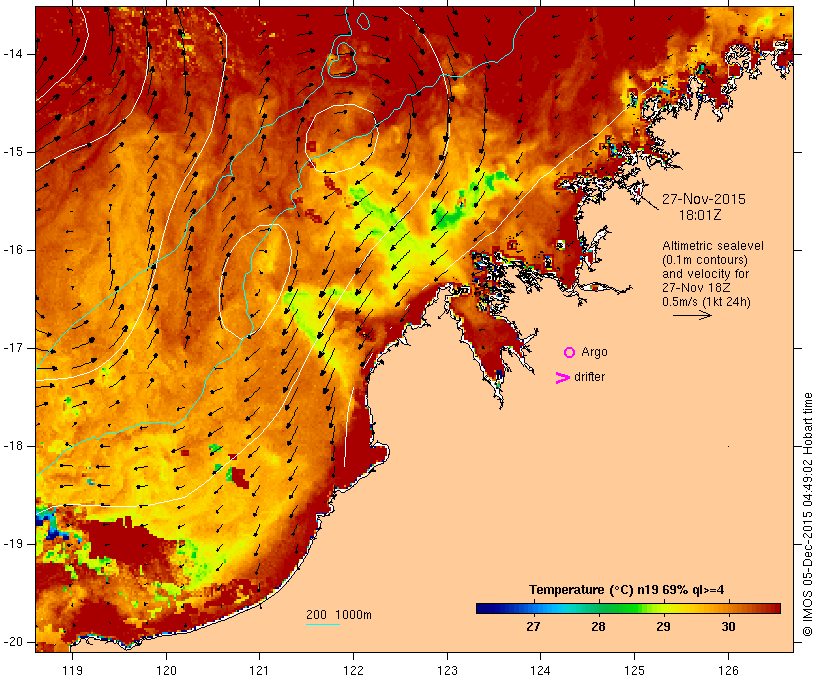Image resolution: width=820 pixels, height=680 pixels.
Task: Click the magenta Argo circle legend symbol
Action: click(570, 353)
